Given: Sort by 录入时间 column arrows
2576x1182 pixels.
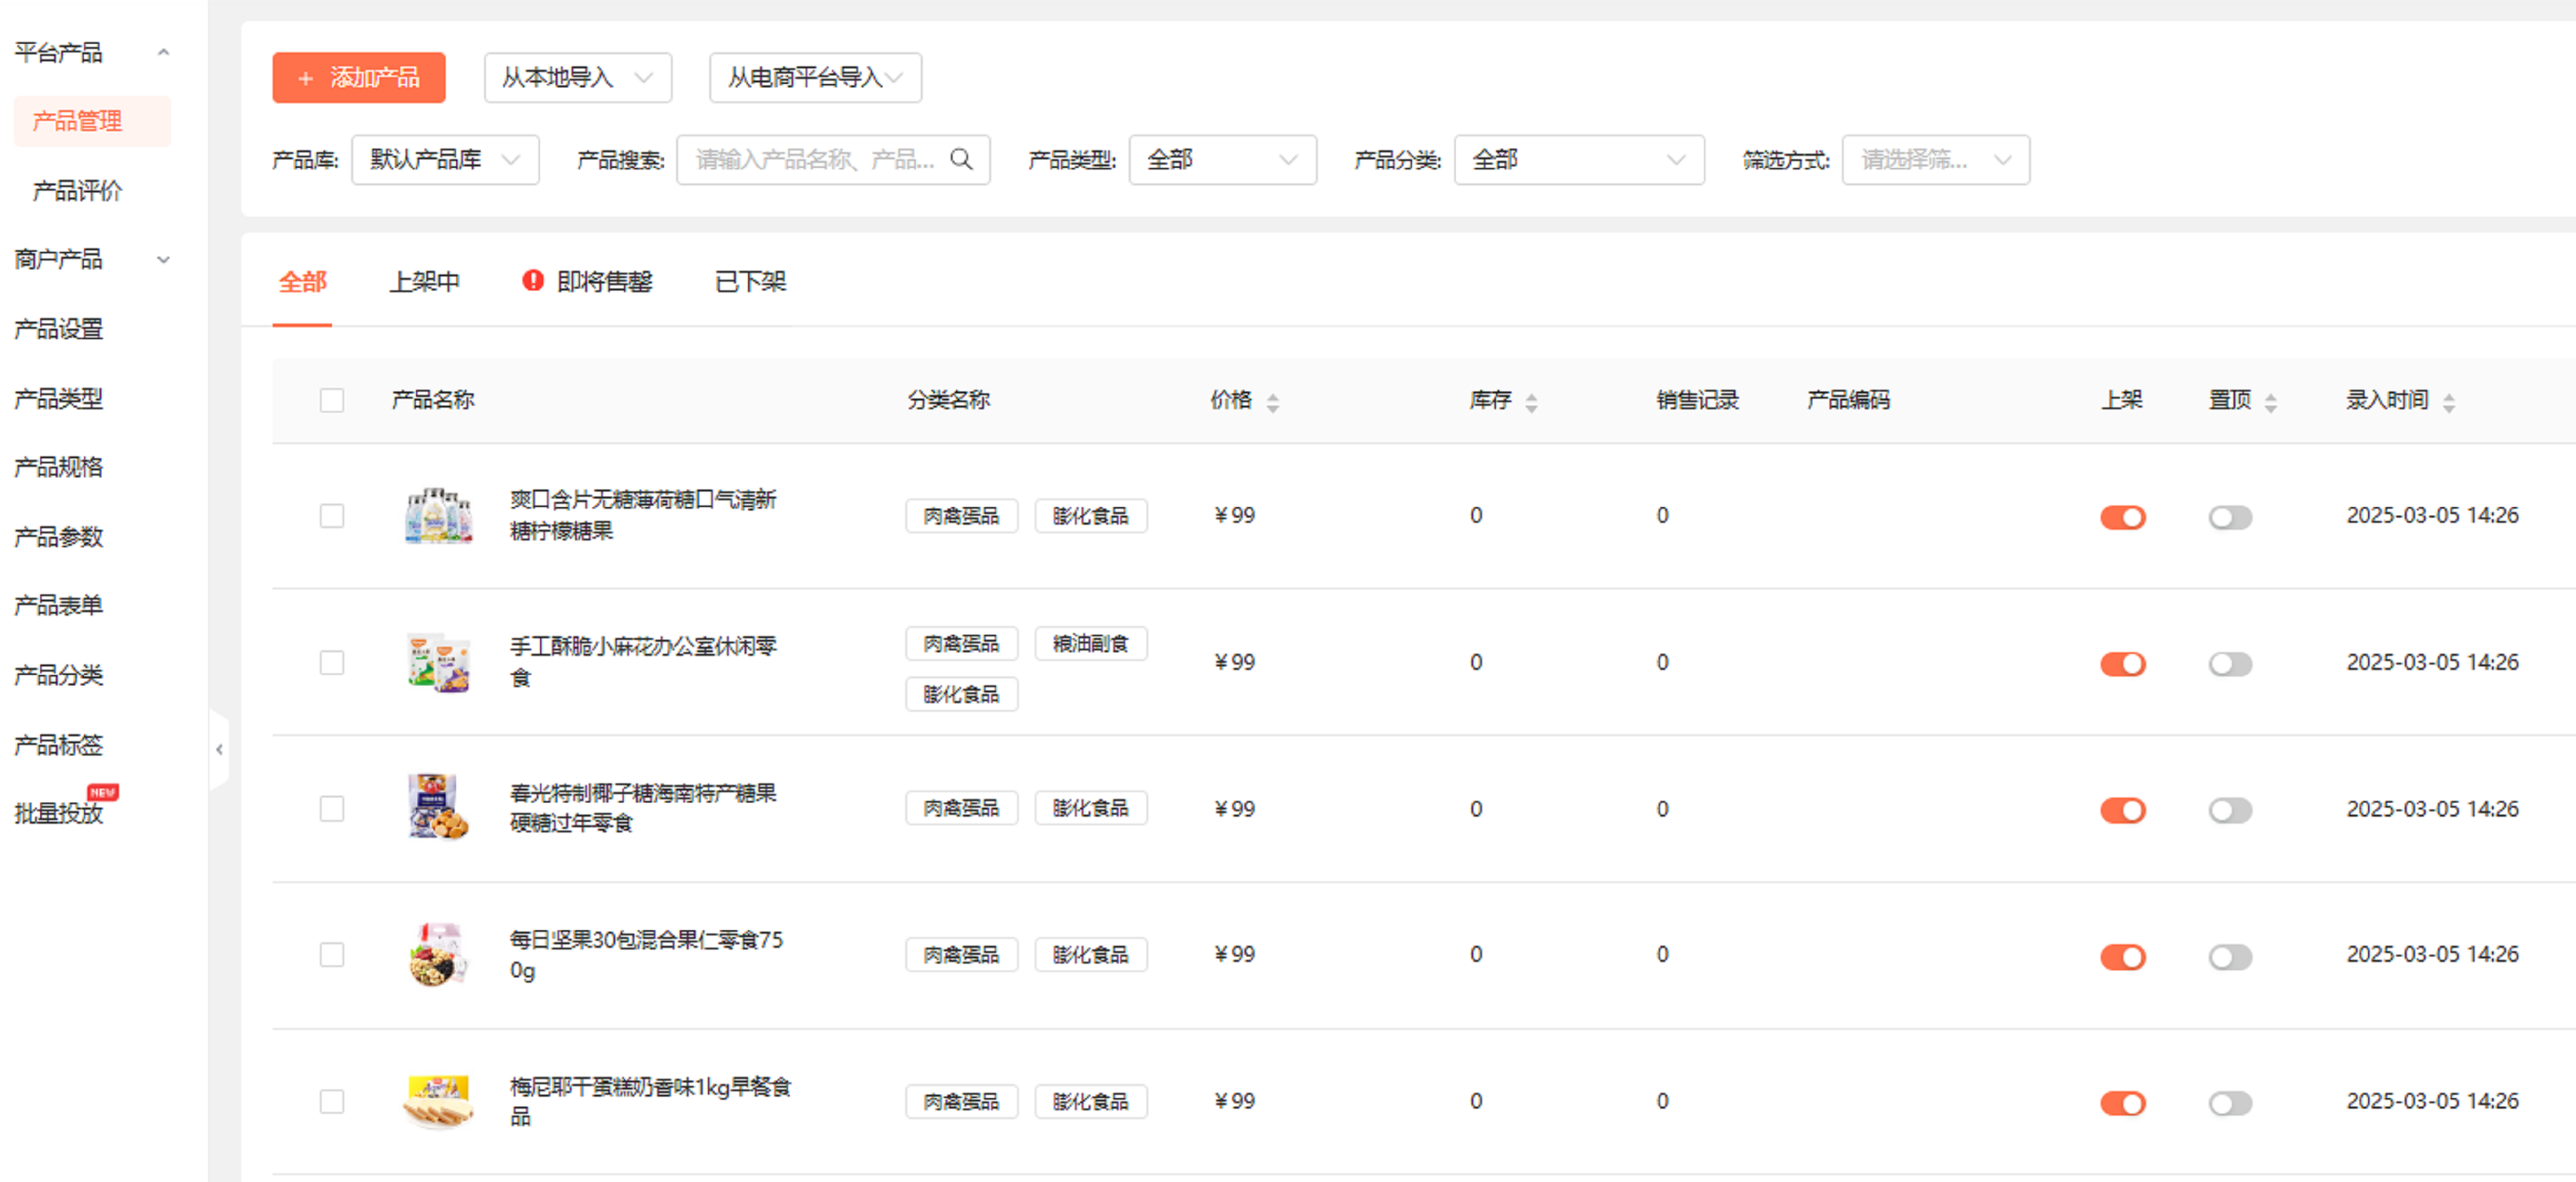Looking at the screenshot, I should pos(2448,402).
